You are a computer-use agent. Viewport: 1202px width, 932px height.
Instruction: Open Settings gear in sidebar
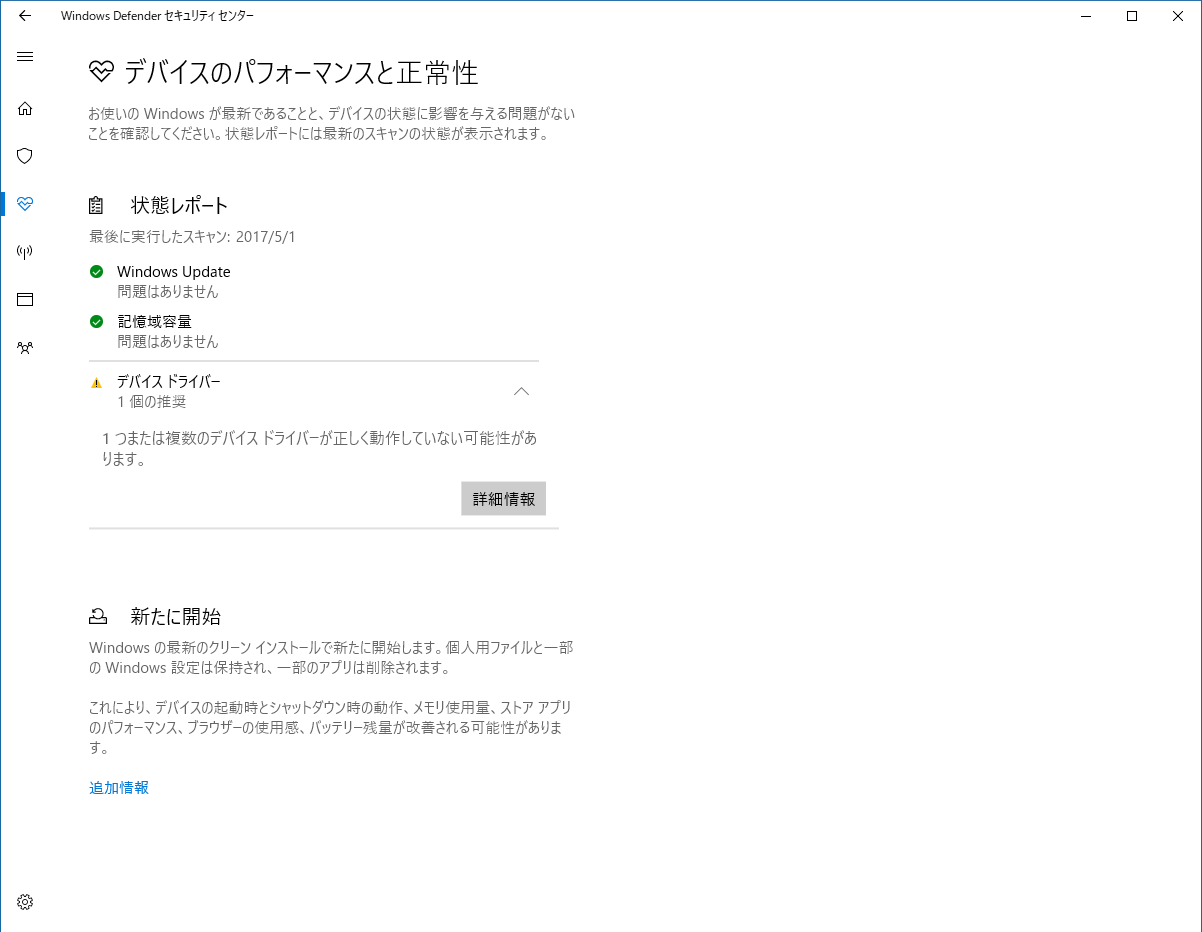tap(25, 902)
